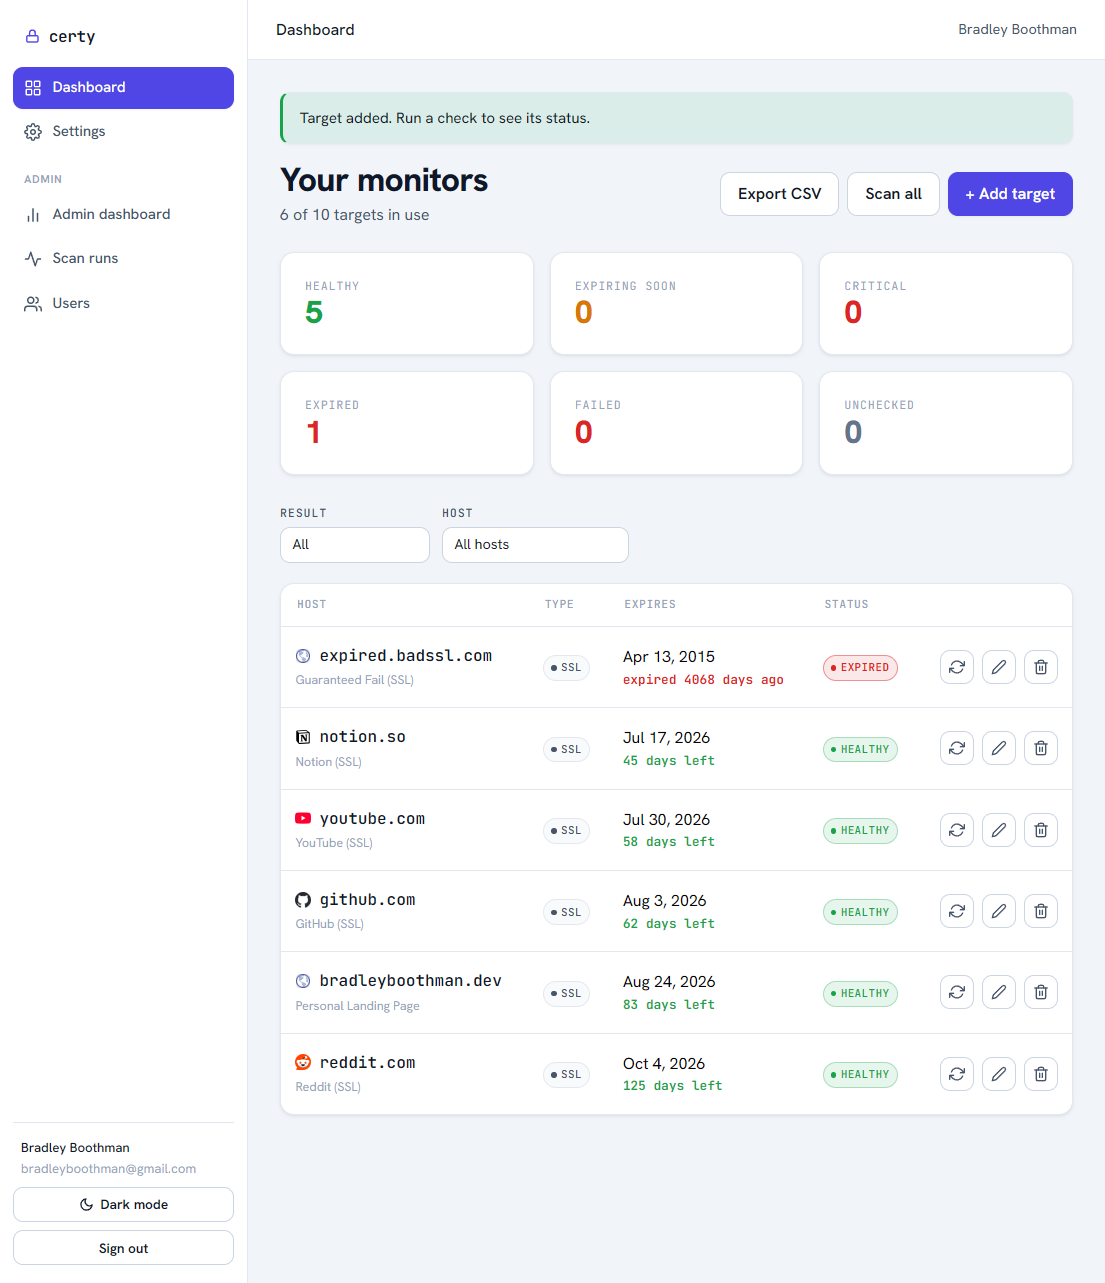The image size is (1105, 1283).
Task: Click Sign out button
Action: pyautogui.click(x=123, y=1248)
